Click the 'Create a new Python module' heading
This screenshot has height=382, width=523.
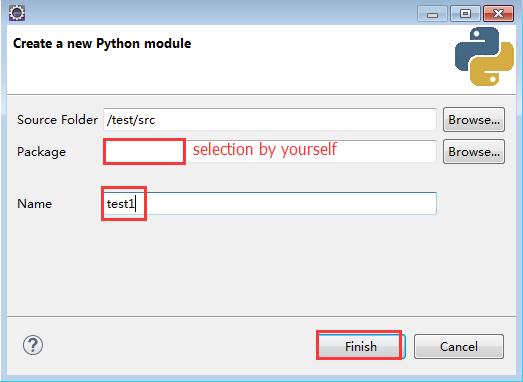click(x=102, y=43)
